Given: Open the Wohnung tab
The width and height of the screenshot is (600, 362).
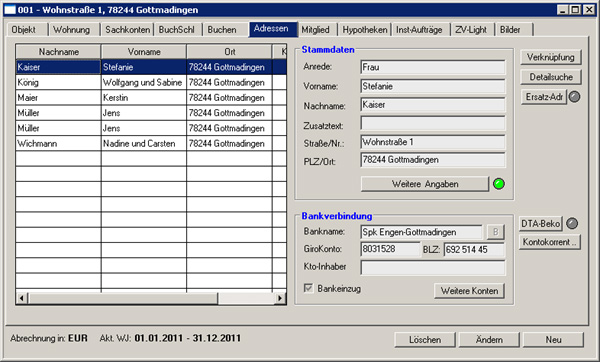Looking at the screenshot, I should pos(73,30).
